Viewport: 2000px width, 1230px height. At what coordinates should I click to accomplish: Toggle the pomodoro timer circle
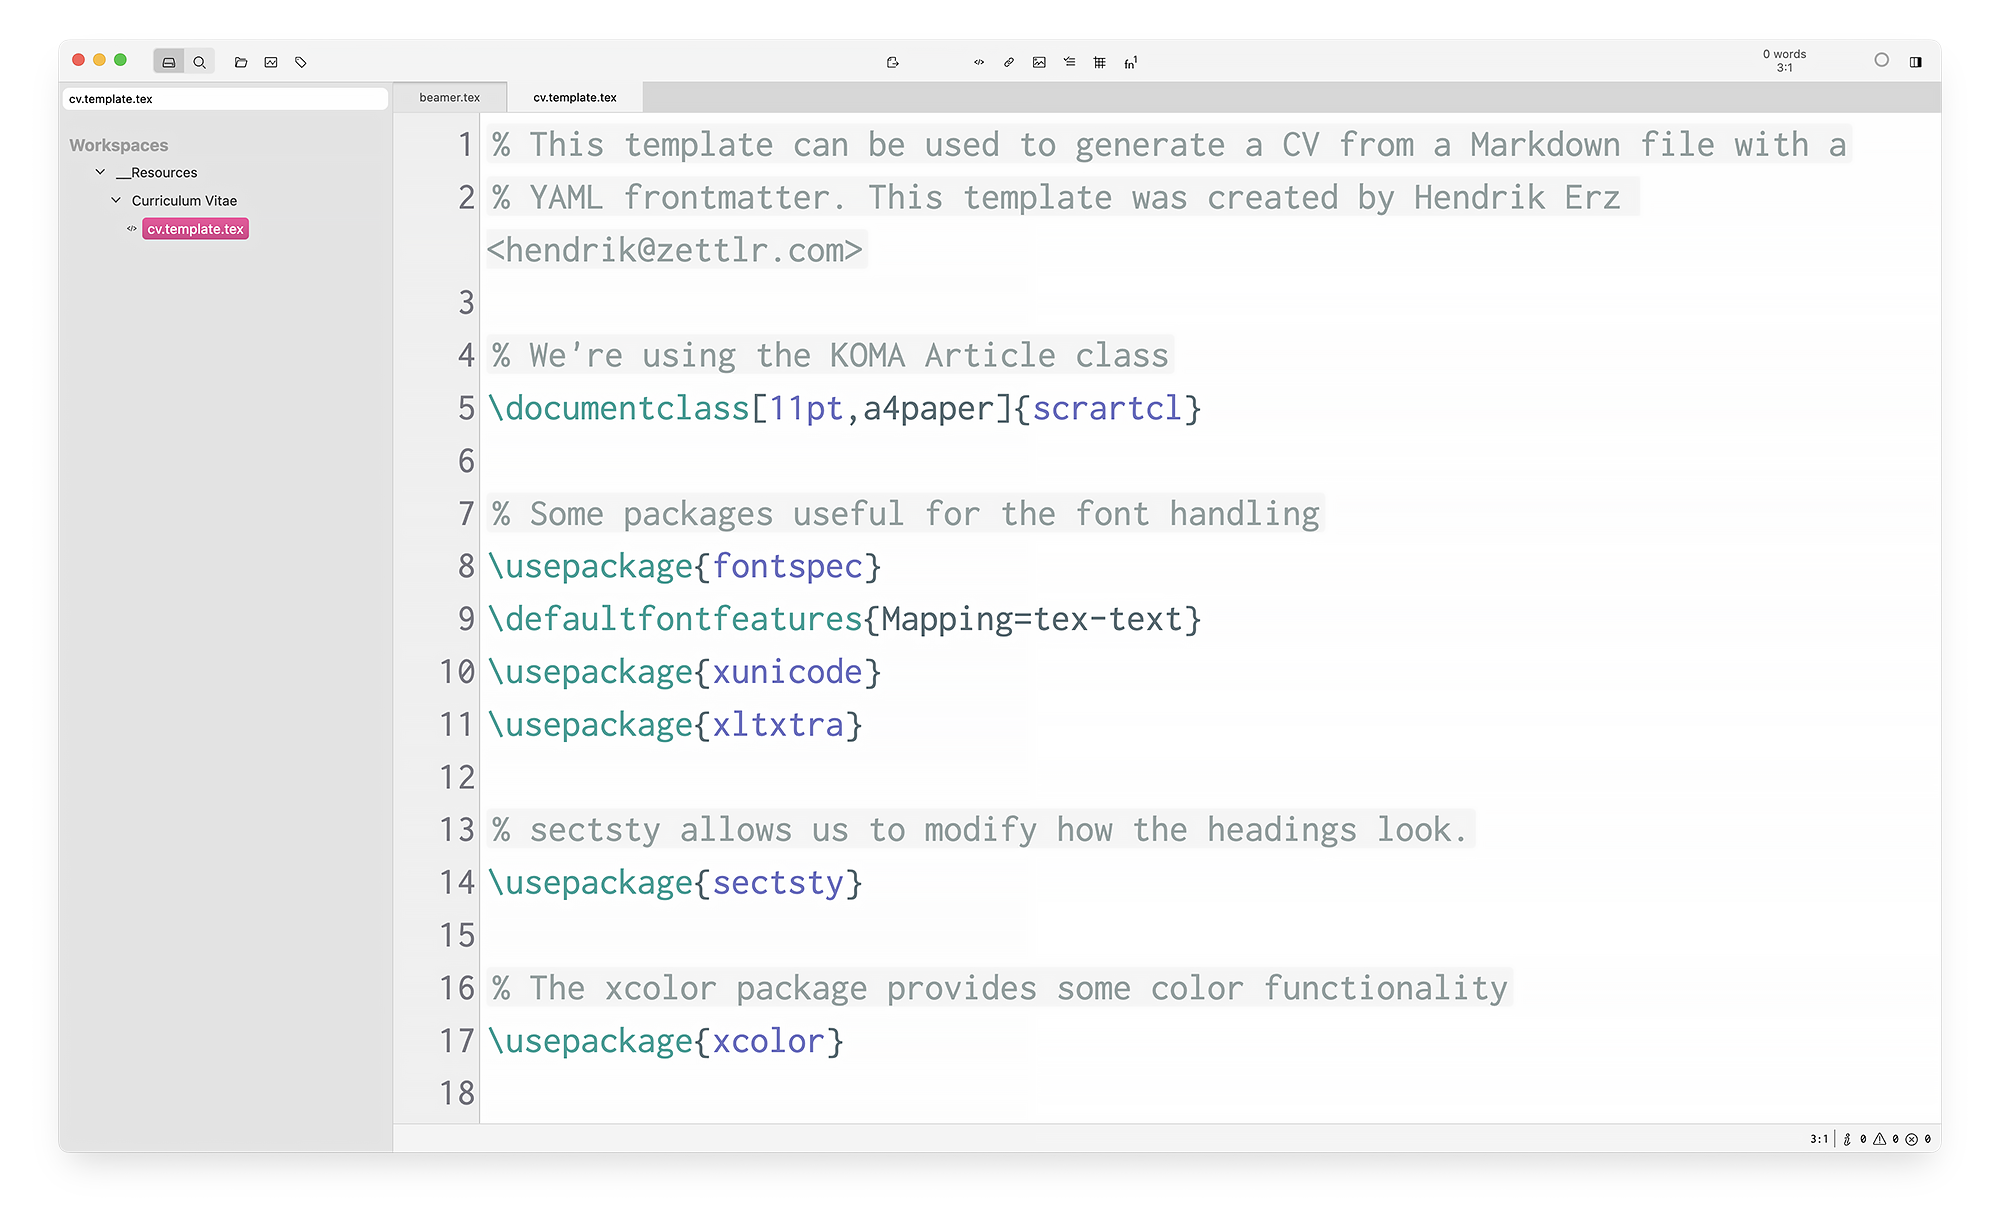tap(1881, 60)
